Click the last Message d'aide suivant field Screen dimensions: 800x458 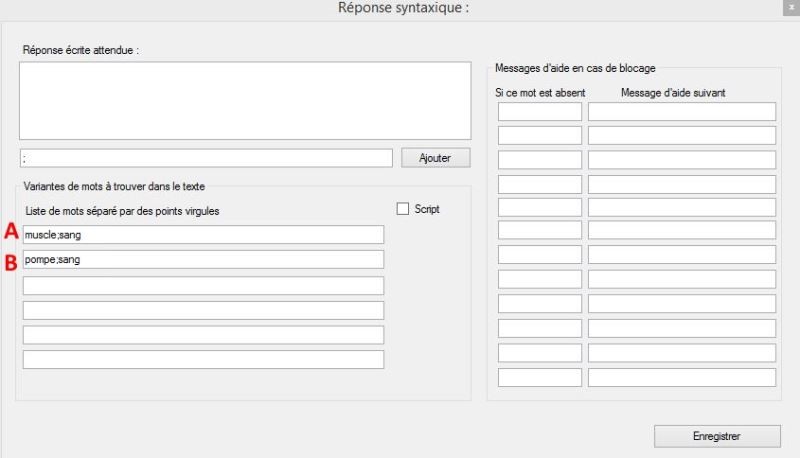682,378
